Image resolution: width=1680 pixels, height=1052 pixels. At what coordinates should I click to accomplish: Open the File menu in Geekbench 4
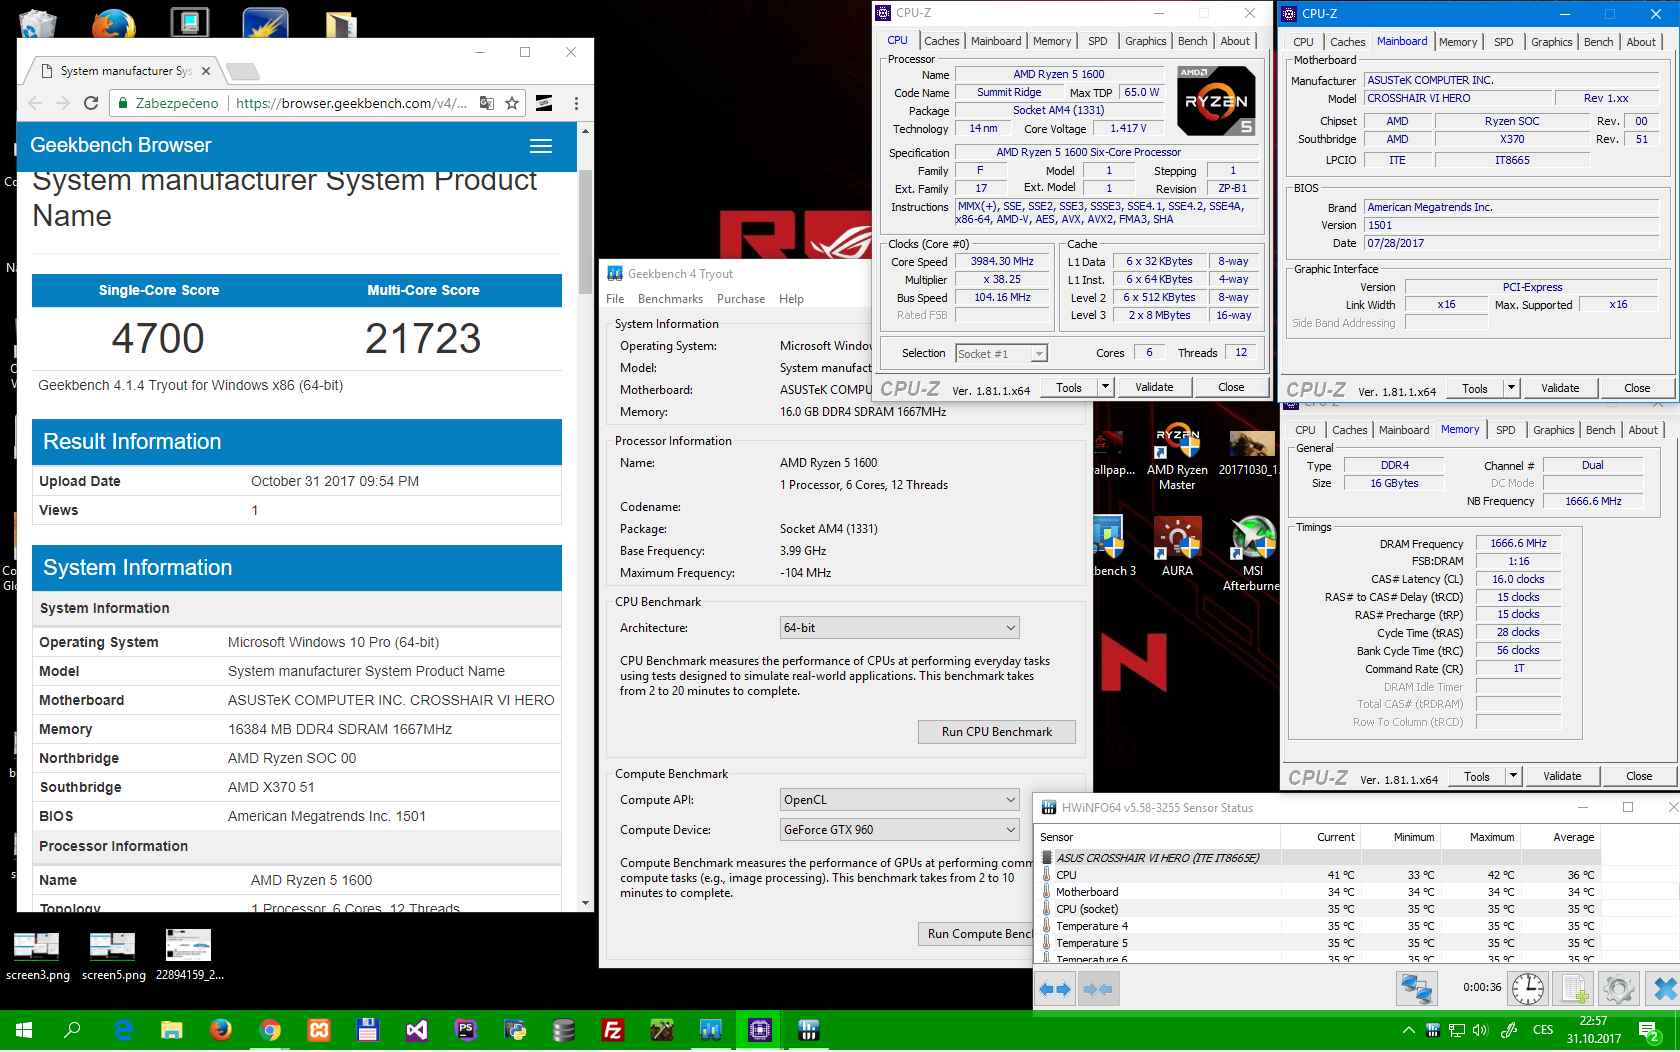tap(615, 299)
